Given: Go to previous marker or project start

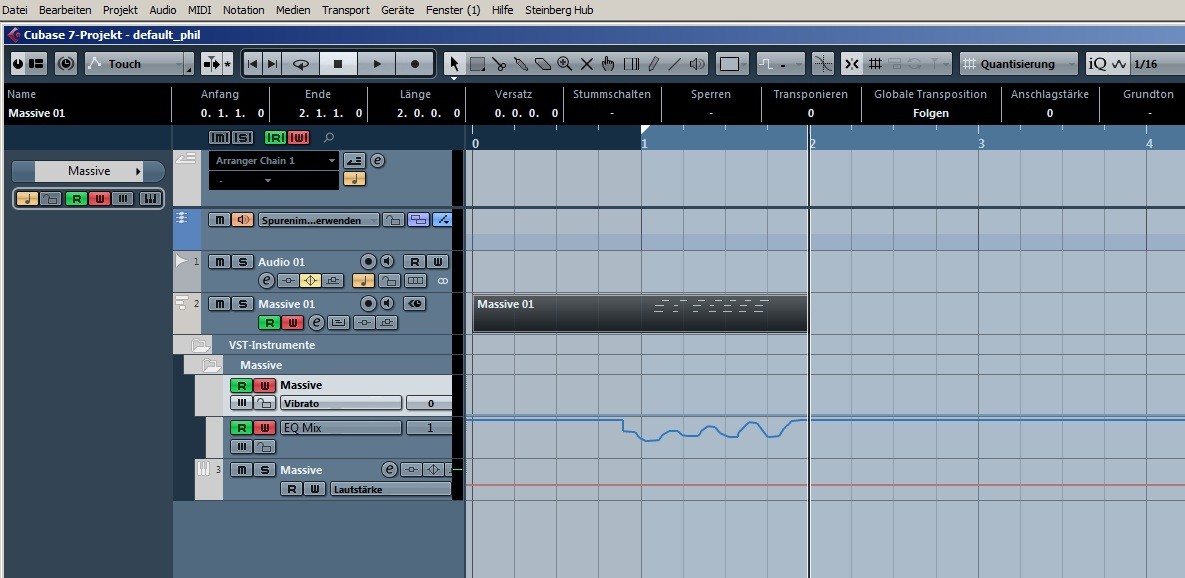Looking at the screenshot, I should (253, 64).
